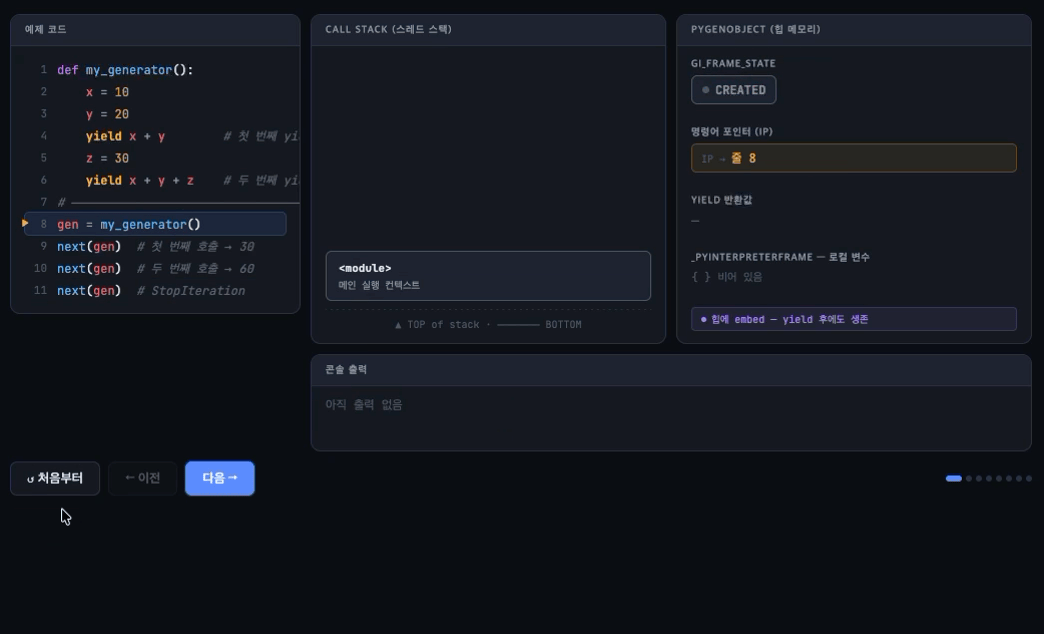Click the 콘솔 출력 console panel header
This screenshot has width=1044, height=634.
(x=347, y=368)
